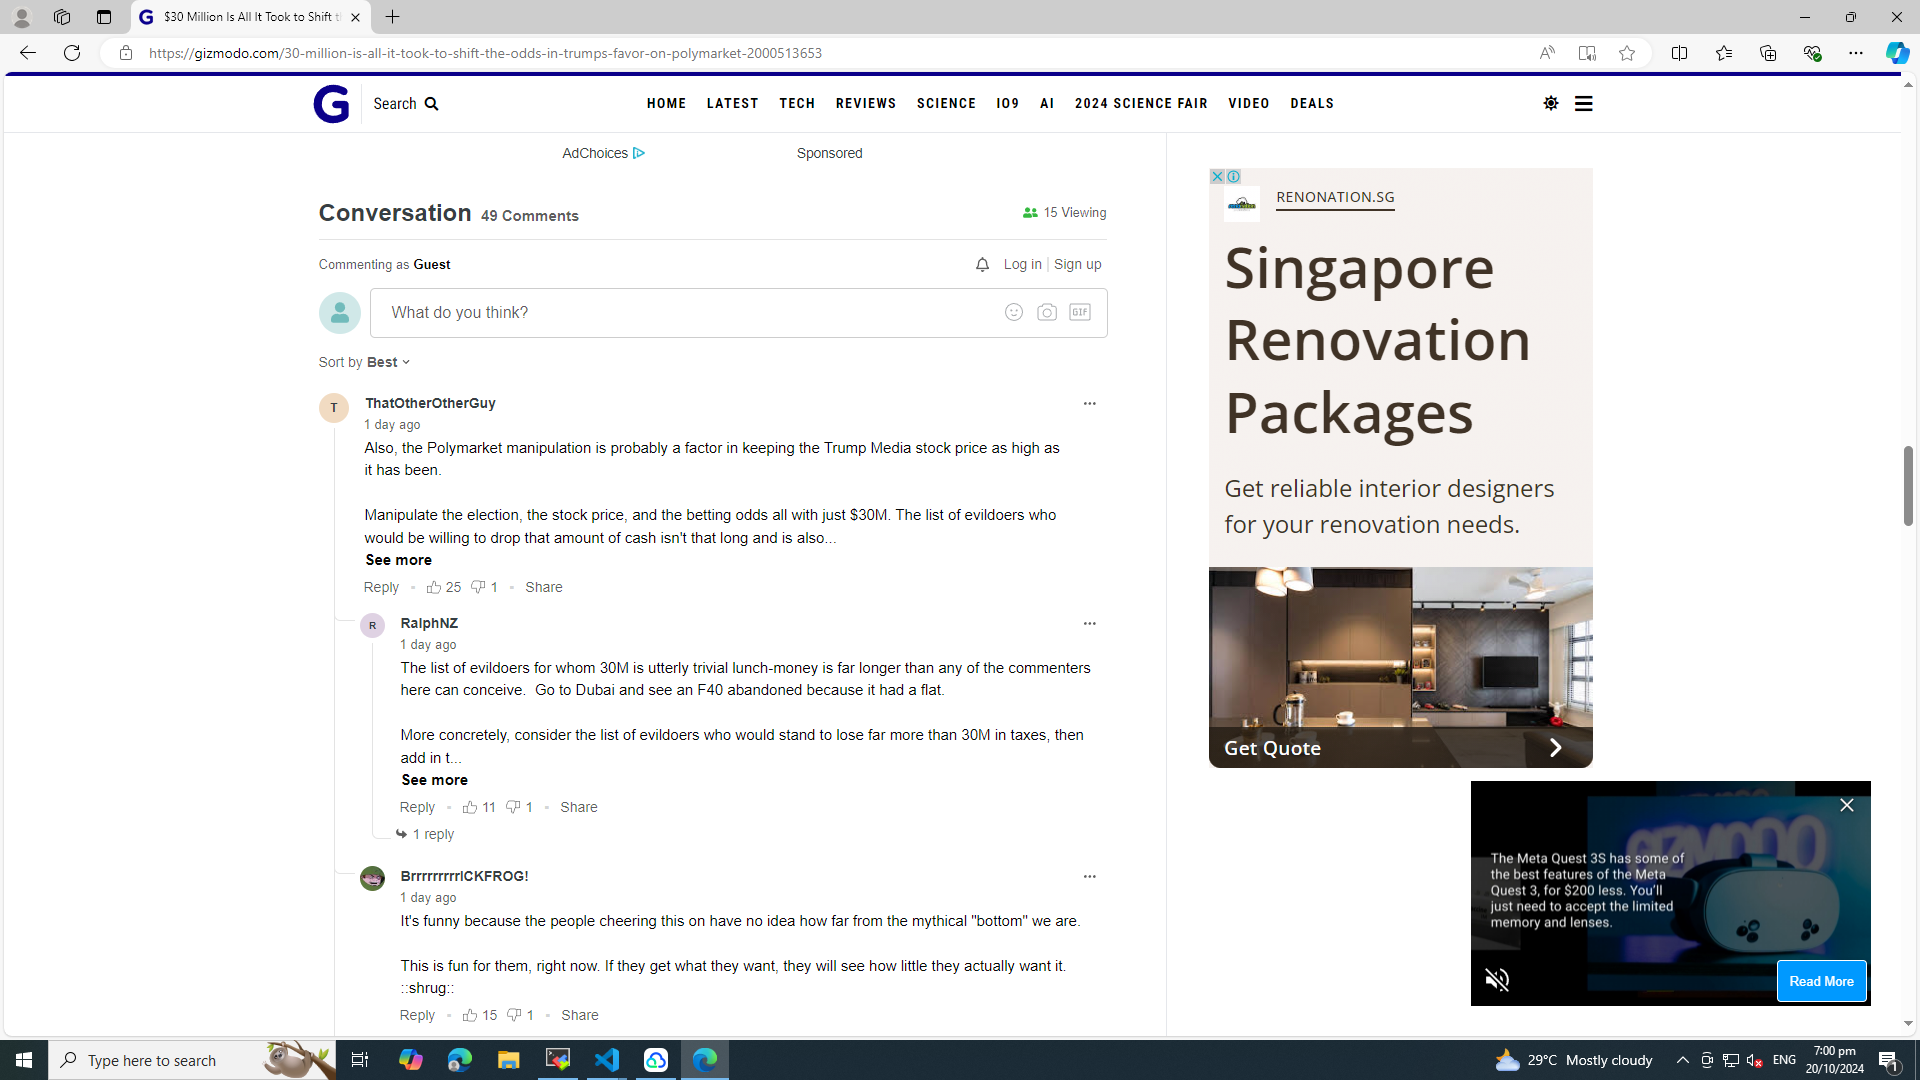This screenshot has width=1920, height=1080.
Task: Click the Gizmodo logo icon
Action: 331,104
